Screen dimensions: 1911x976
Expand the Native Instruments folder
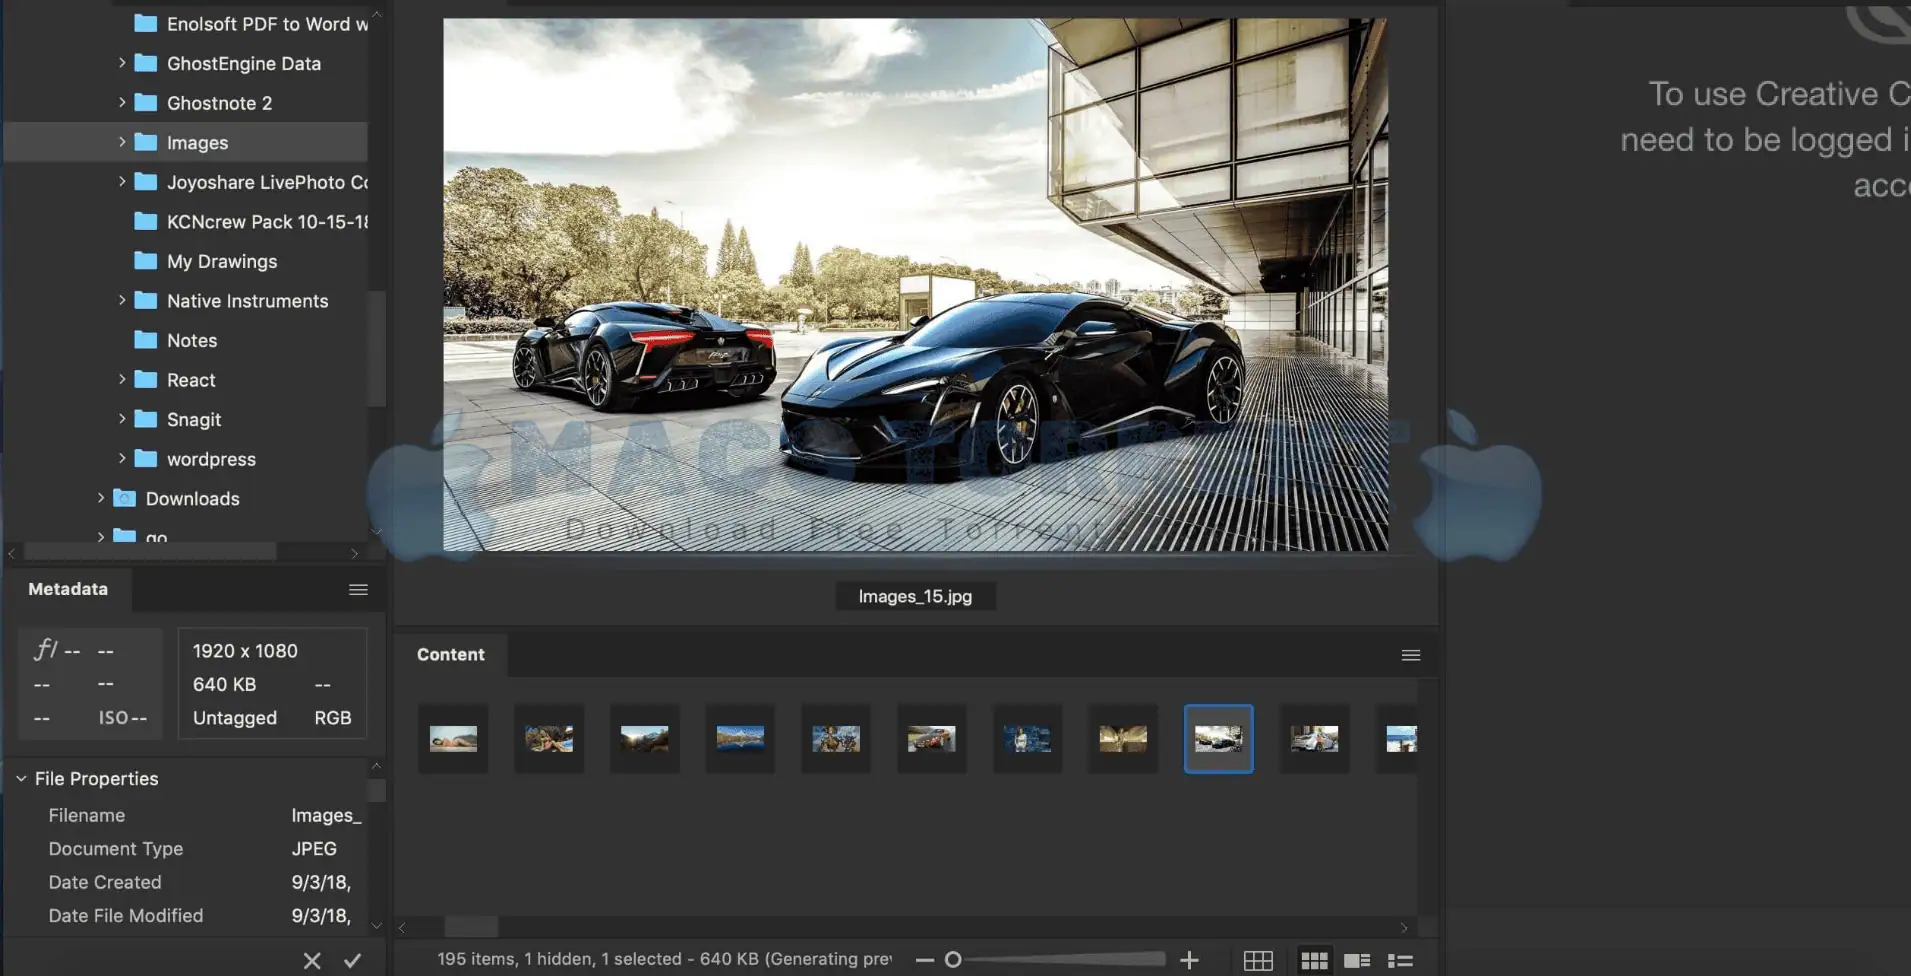(x=122, y=300)
